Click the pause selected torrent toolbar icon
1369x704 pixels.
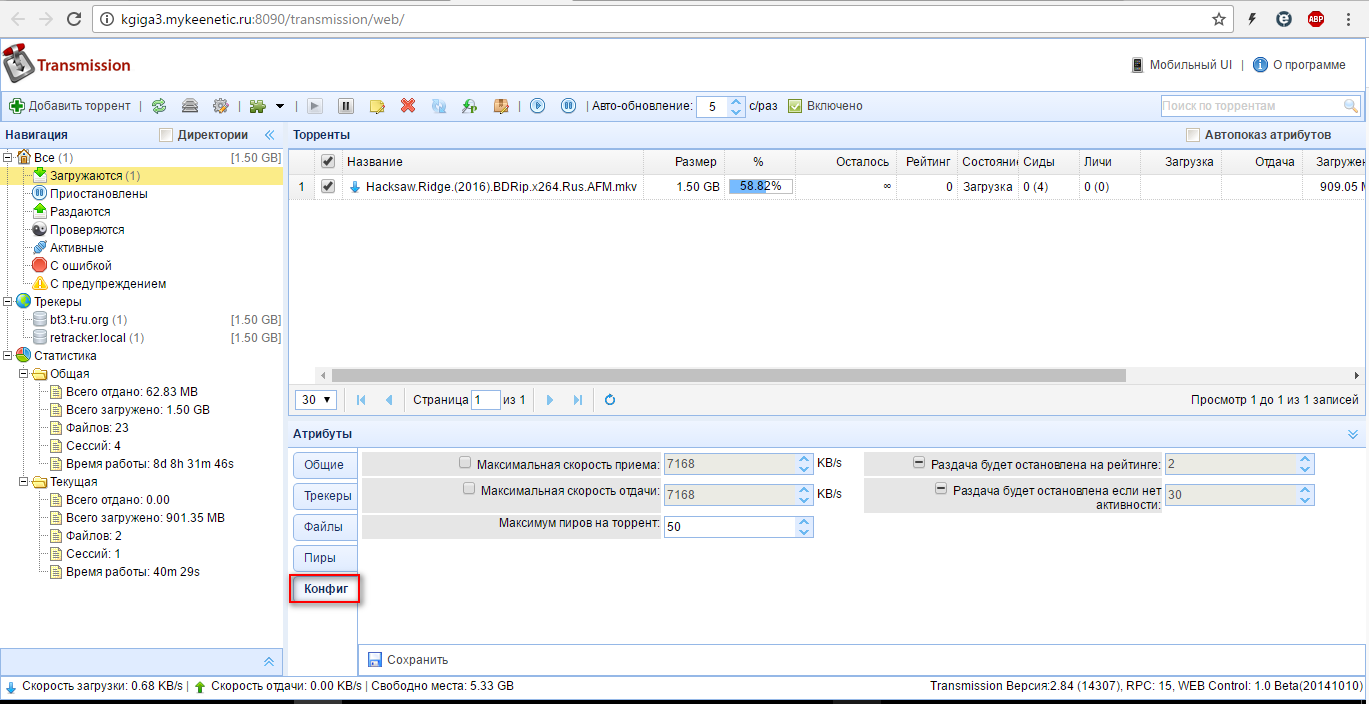(x=346, y=106)
